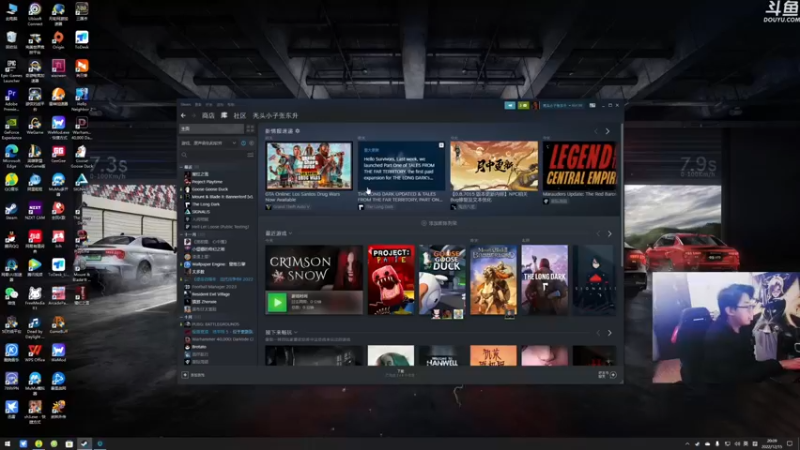Toggle the recent activity clock filter

tap(243, 143)
